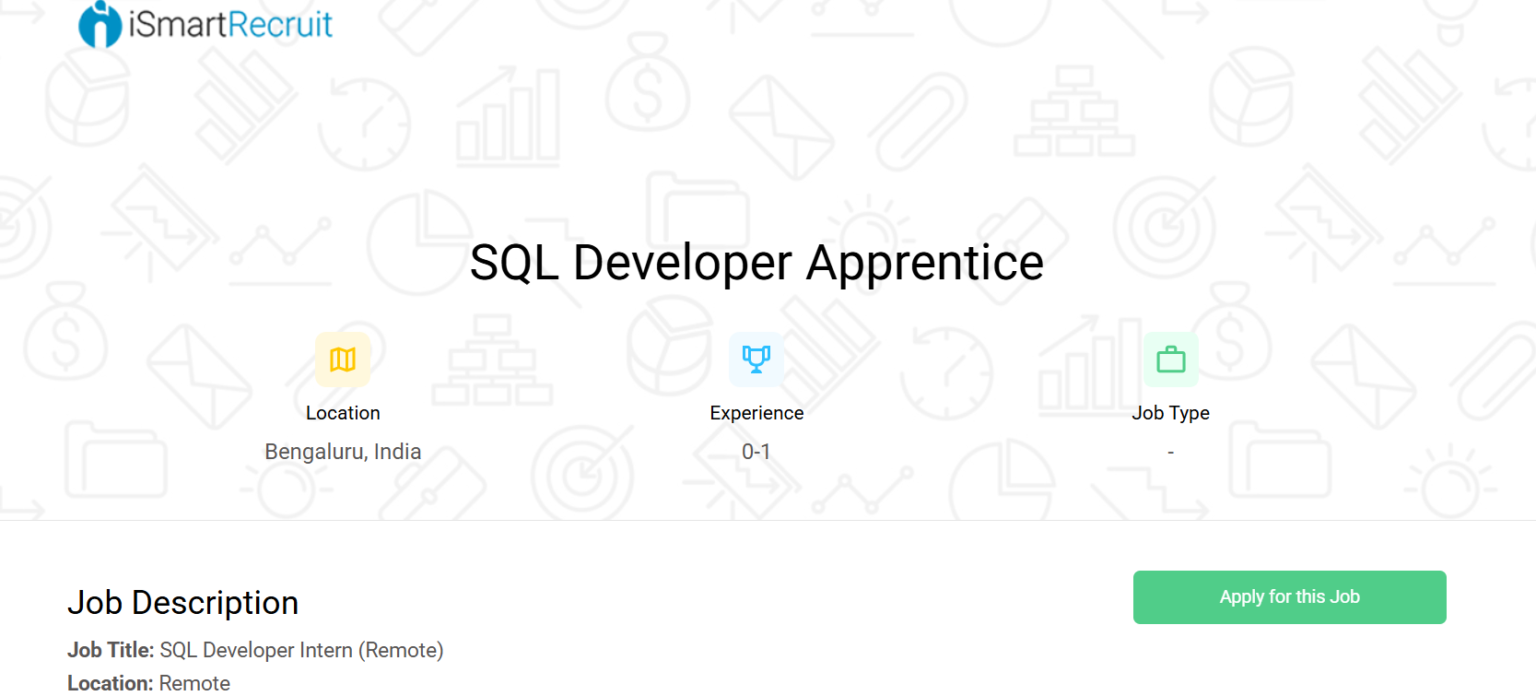Click the 0-1 experience value
Image resolution: width=1536 pixels, height=696 pixels.
tap(757, 452)
